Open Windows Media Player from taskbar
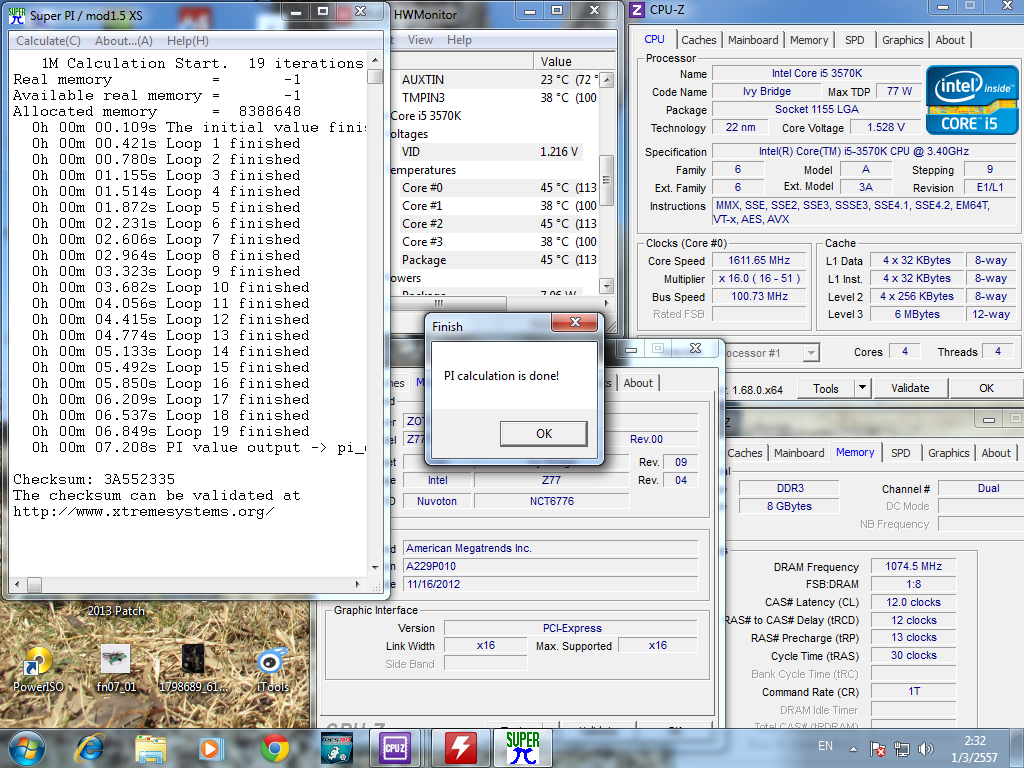This screenshot has width=1024, height=768. pyautogui.click(x=211, y=747)
